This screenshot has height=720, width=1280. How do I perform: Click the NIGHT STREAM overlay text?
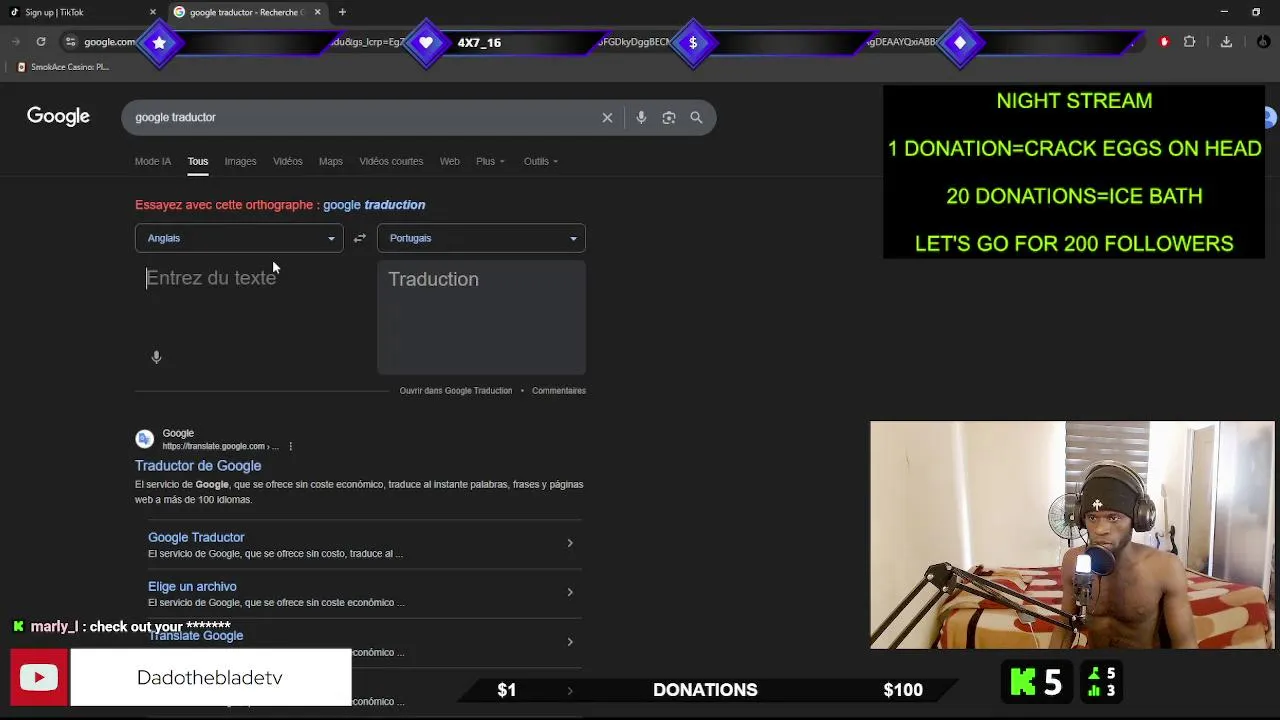tap(1074, 101)
